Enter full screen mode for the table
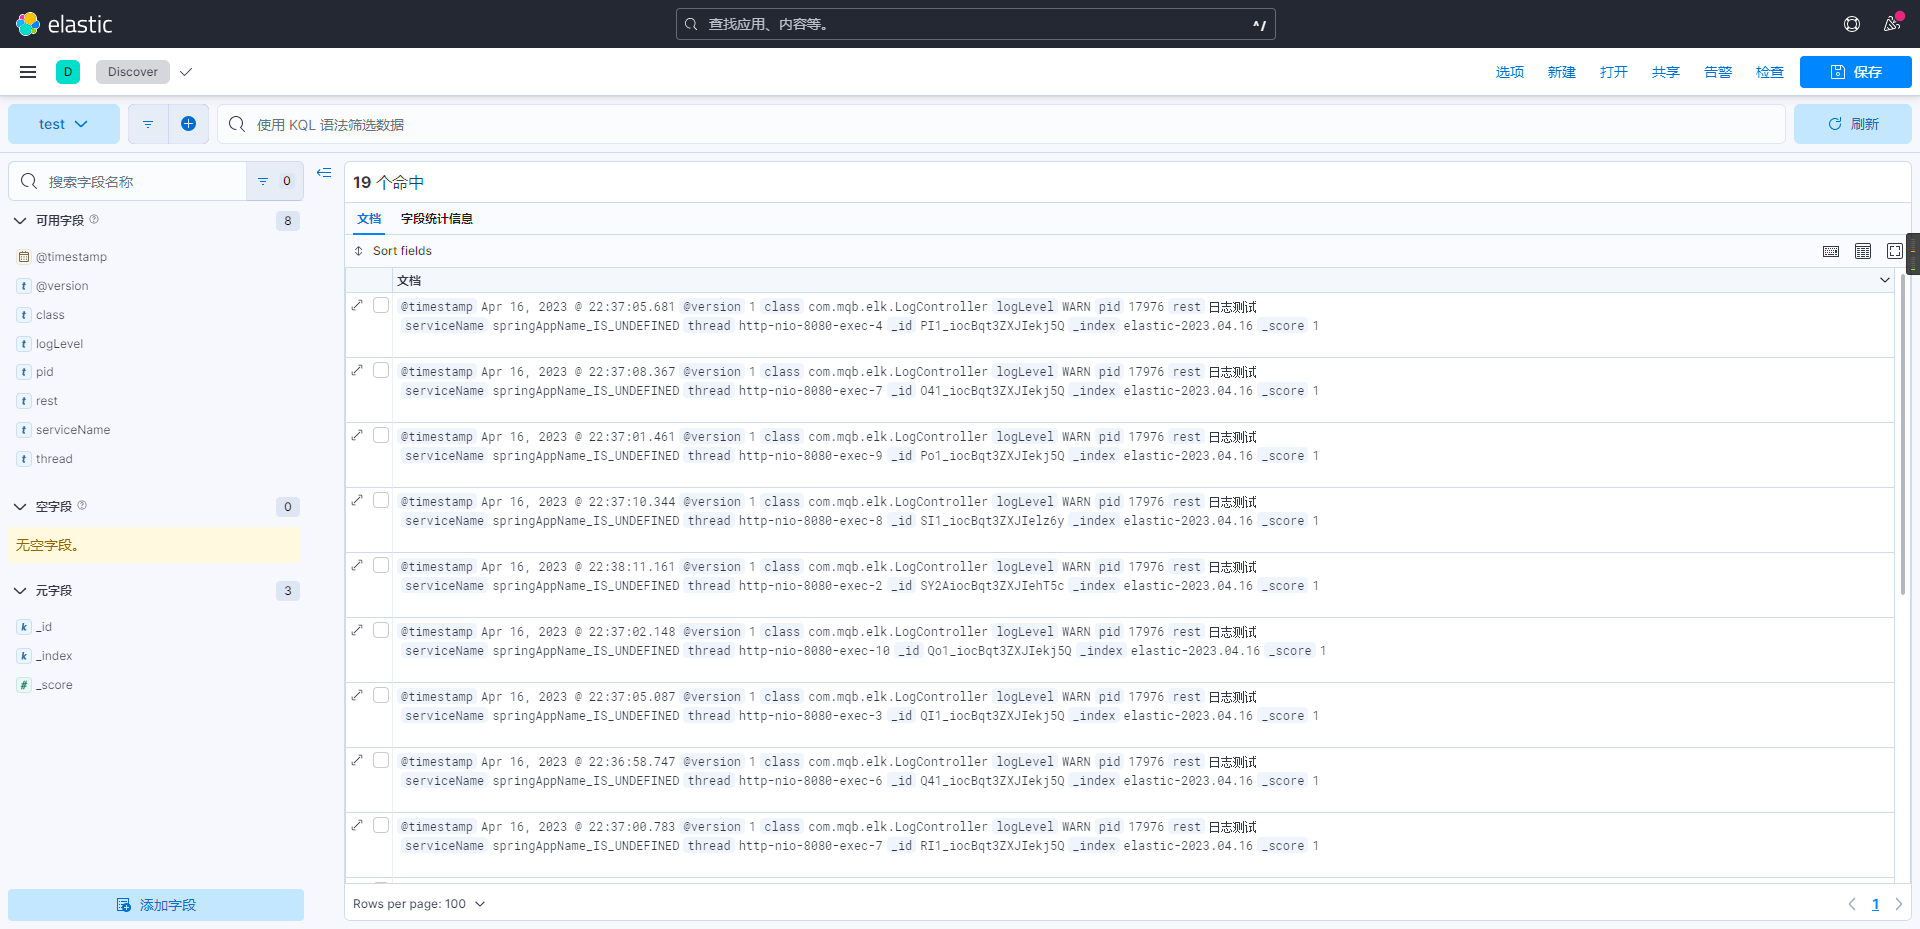 [1894, 251]
